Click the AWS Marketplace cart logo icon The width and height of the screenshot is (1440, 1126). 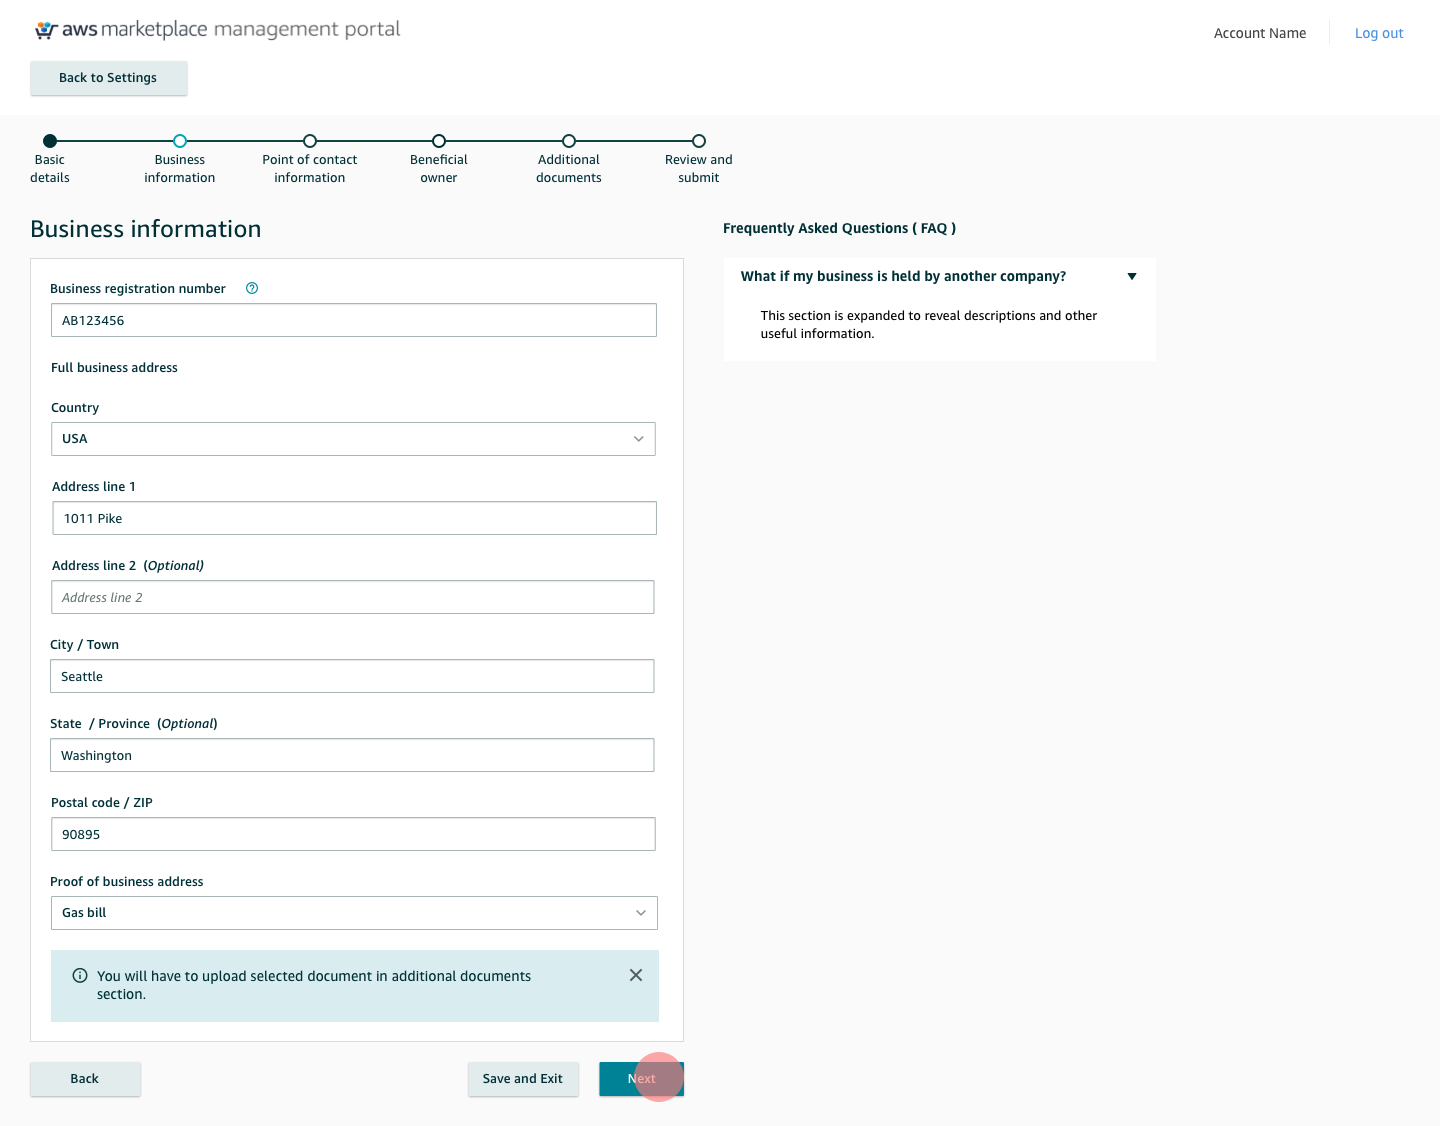(46, 30)
